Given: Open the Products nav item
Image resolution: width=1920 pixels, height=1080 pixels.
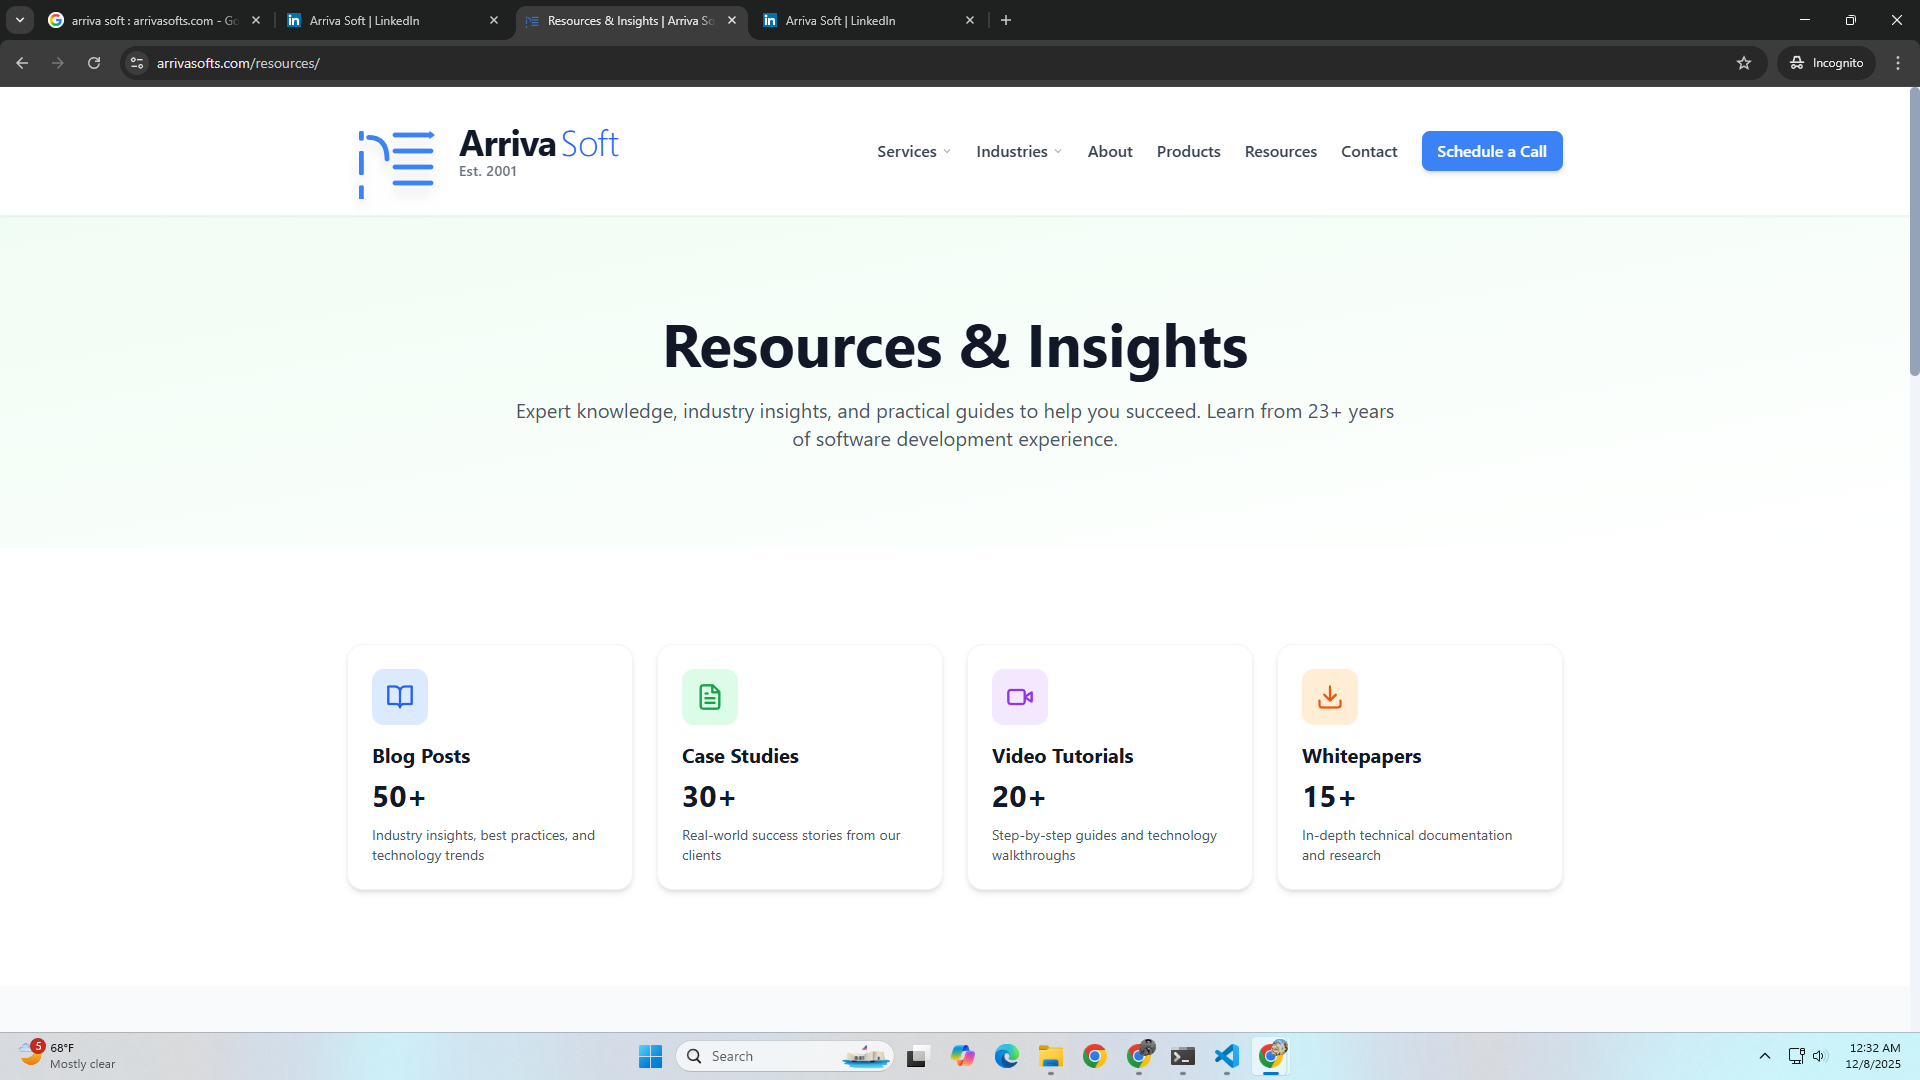Looking at the screenshot, I should tap(1188, 152).
